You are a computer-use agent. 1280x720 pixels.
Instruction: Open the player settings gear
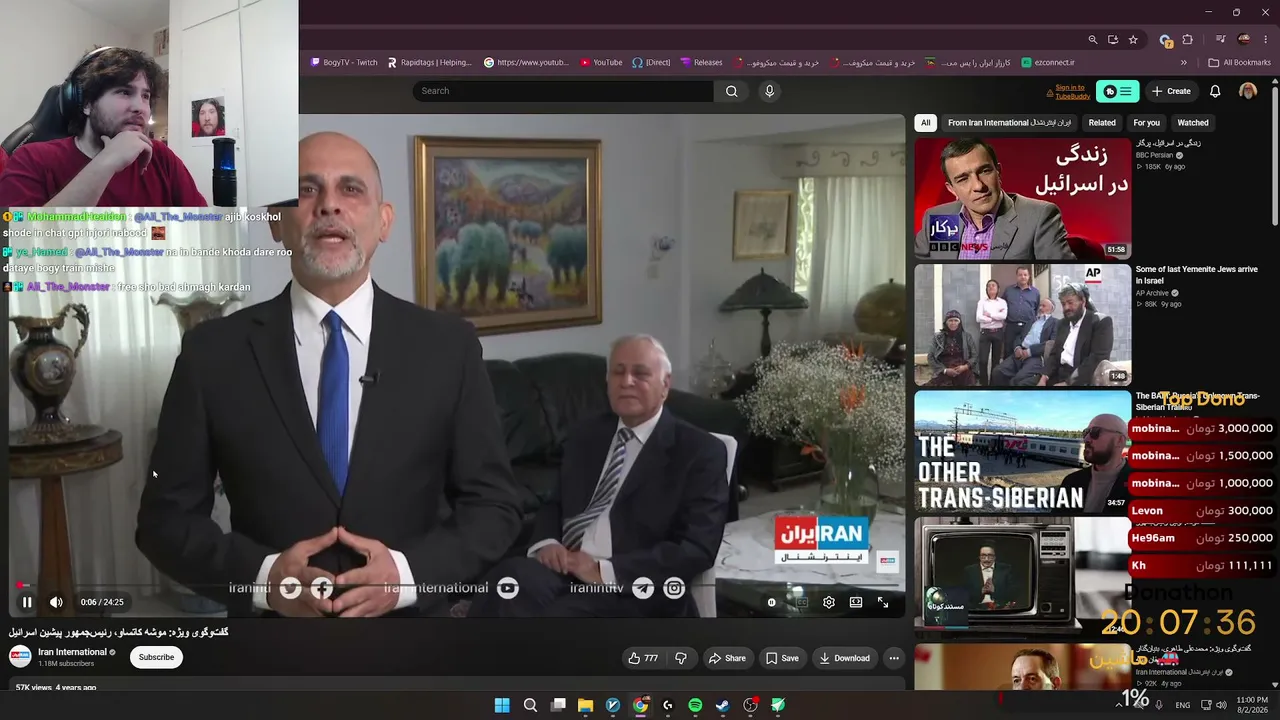[x=829, y=602]
